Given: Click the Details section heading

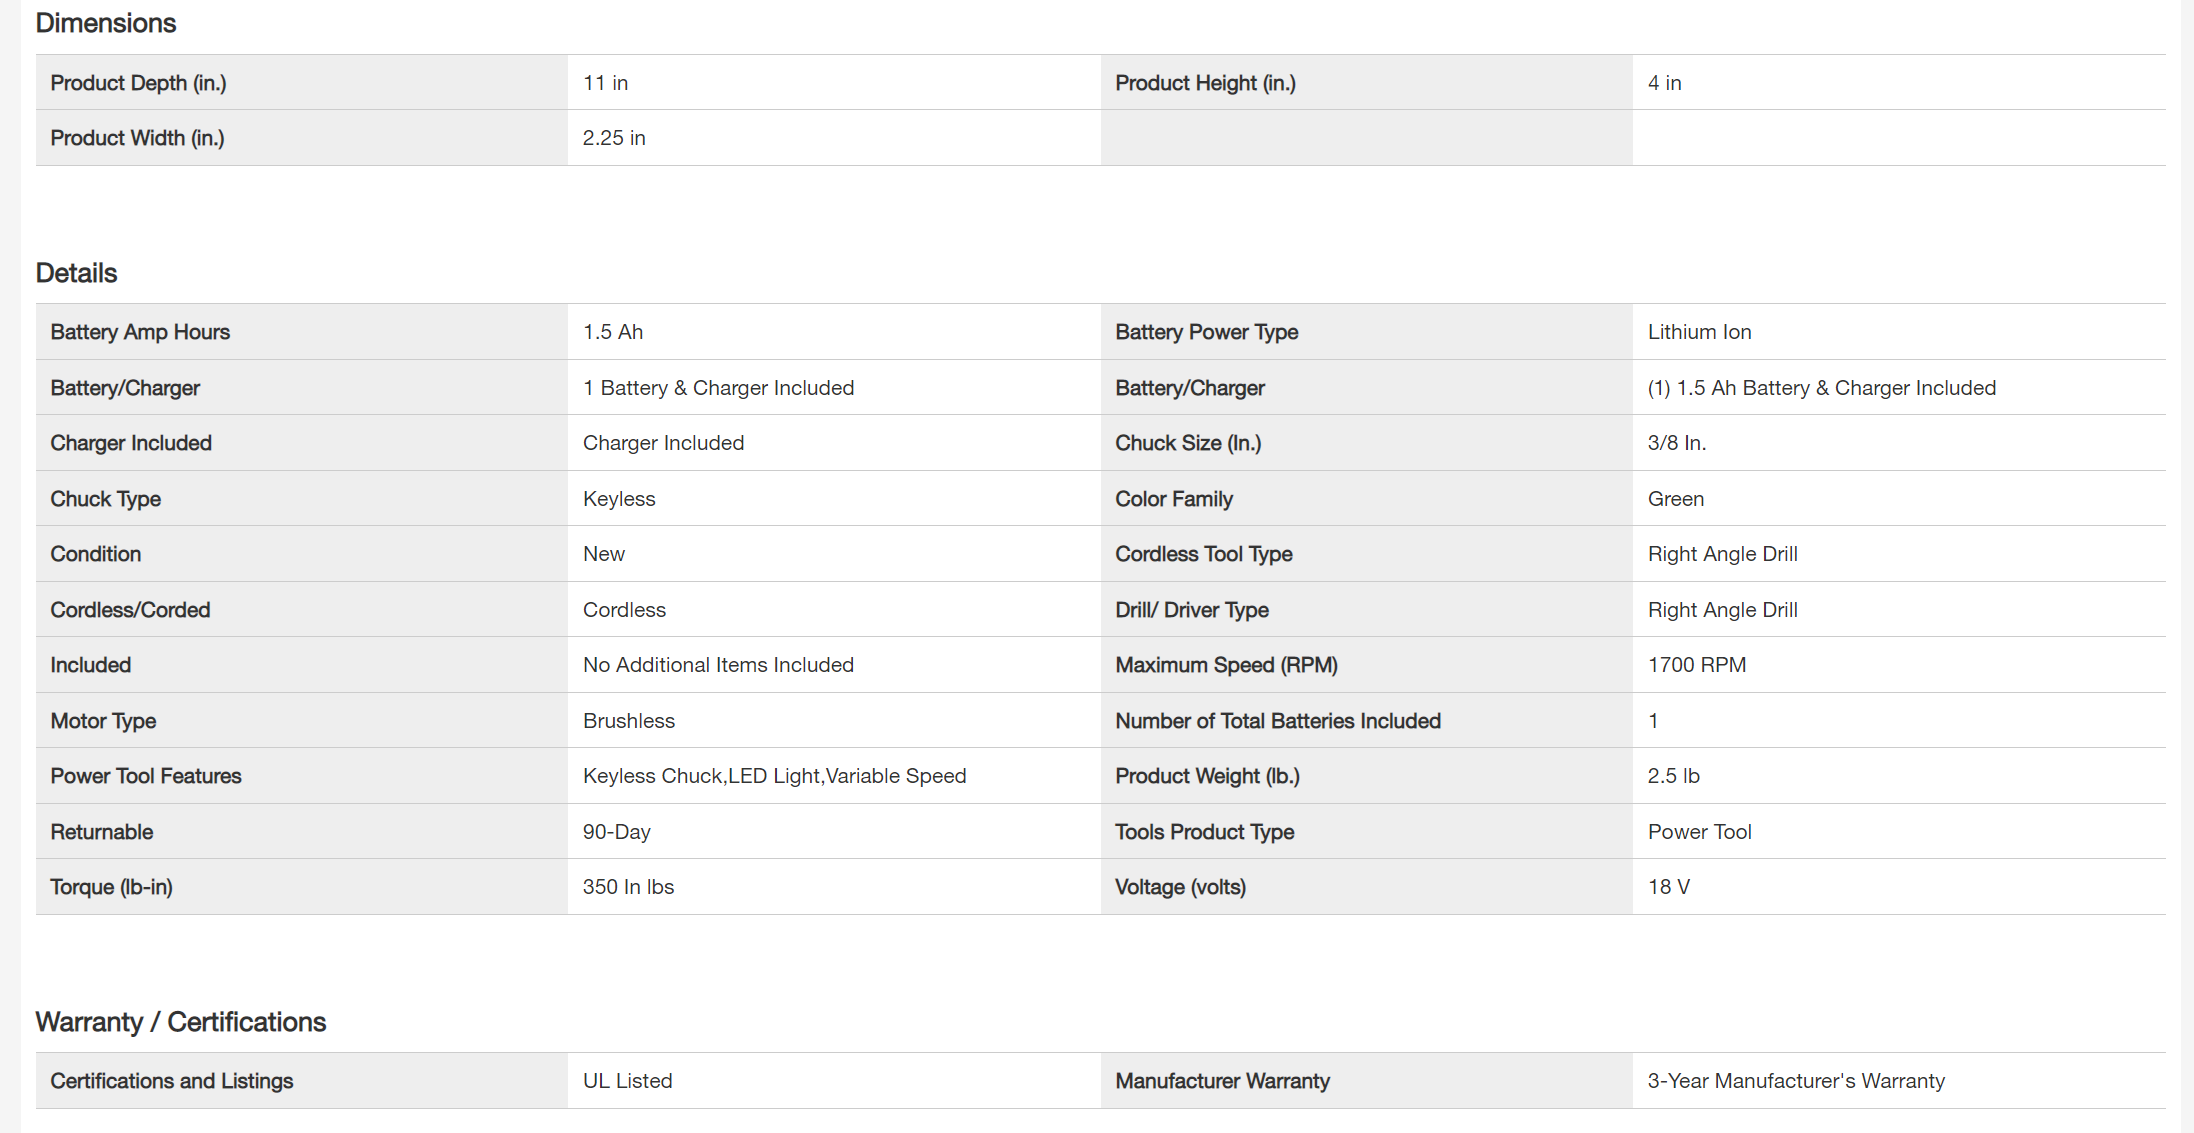Looking at the screenshot, I should pyautogui.click(x=76, y=273).
